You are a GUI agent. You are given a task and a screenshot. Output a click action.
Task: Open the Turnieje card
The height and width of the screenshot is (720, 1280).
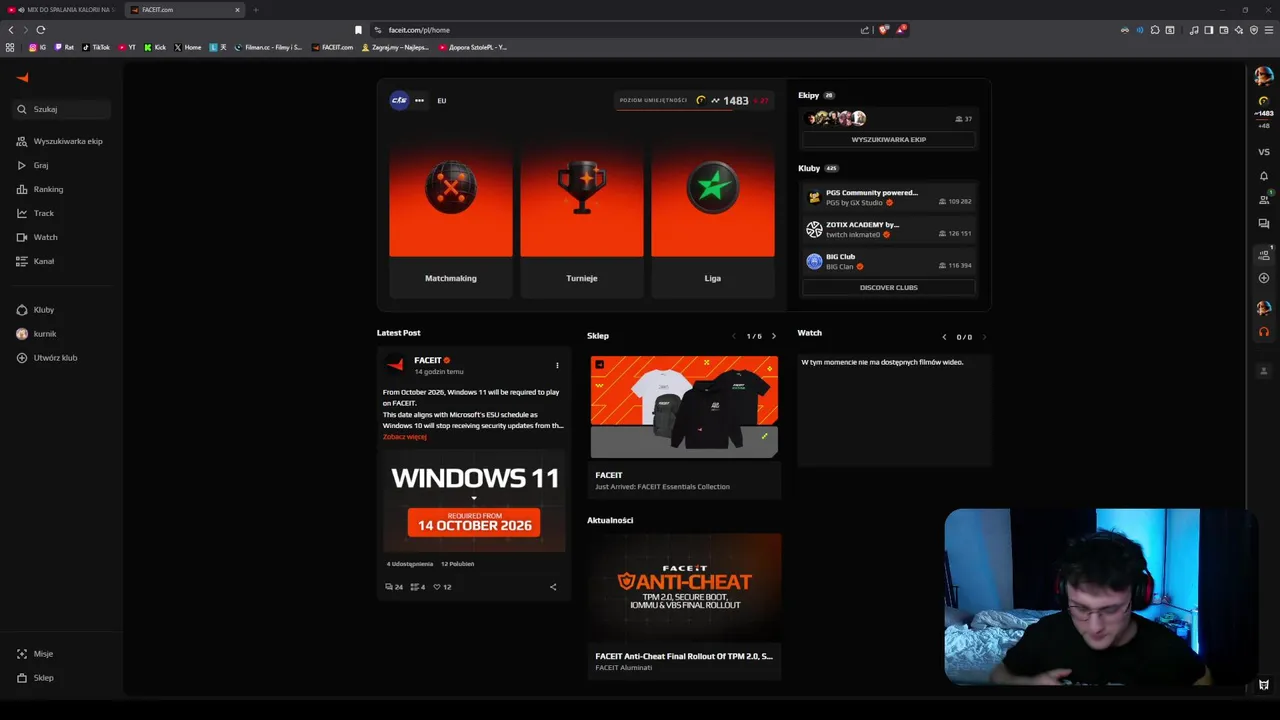(581, 218)
